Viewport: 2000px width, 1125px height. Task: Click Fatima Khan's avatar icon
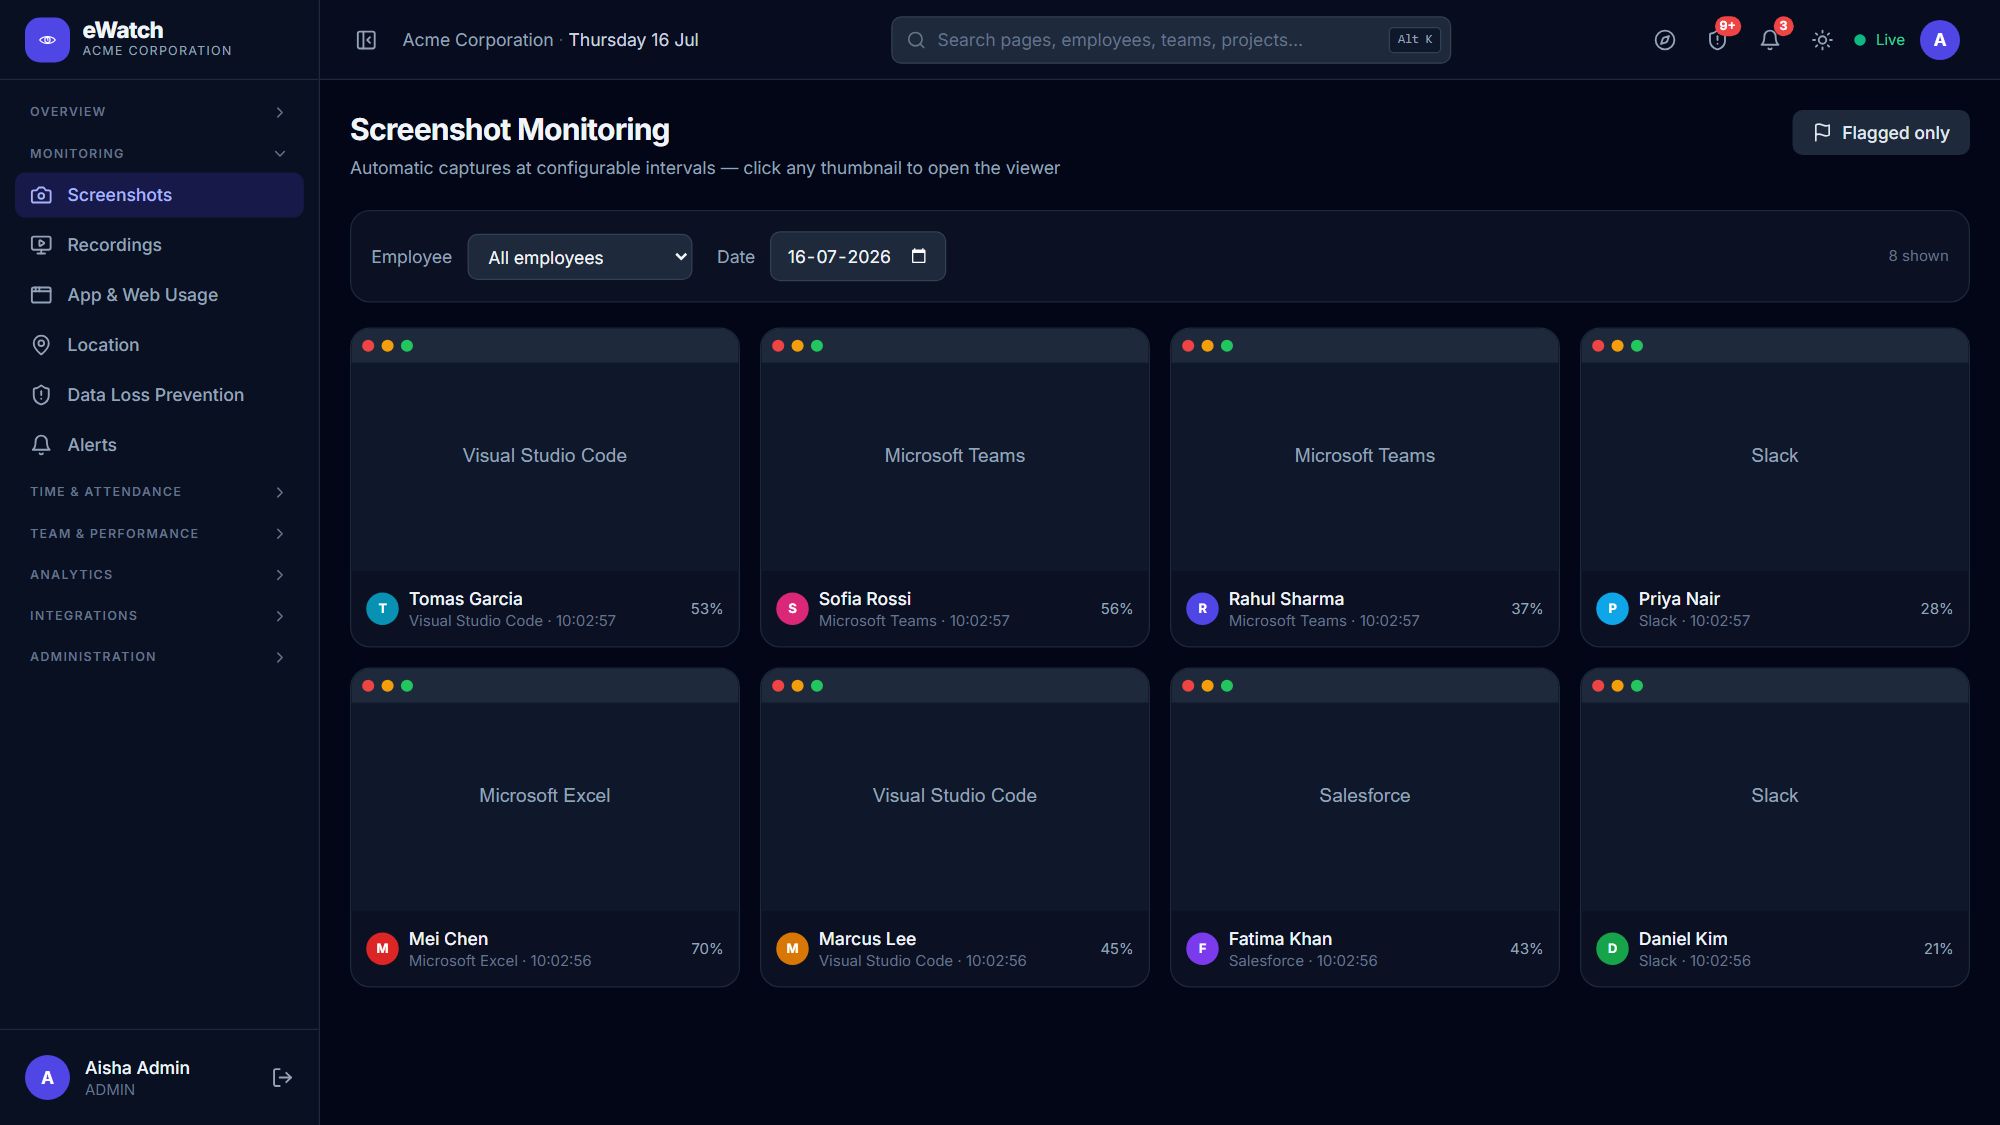click(x=1202, y=949)
